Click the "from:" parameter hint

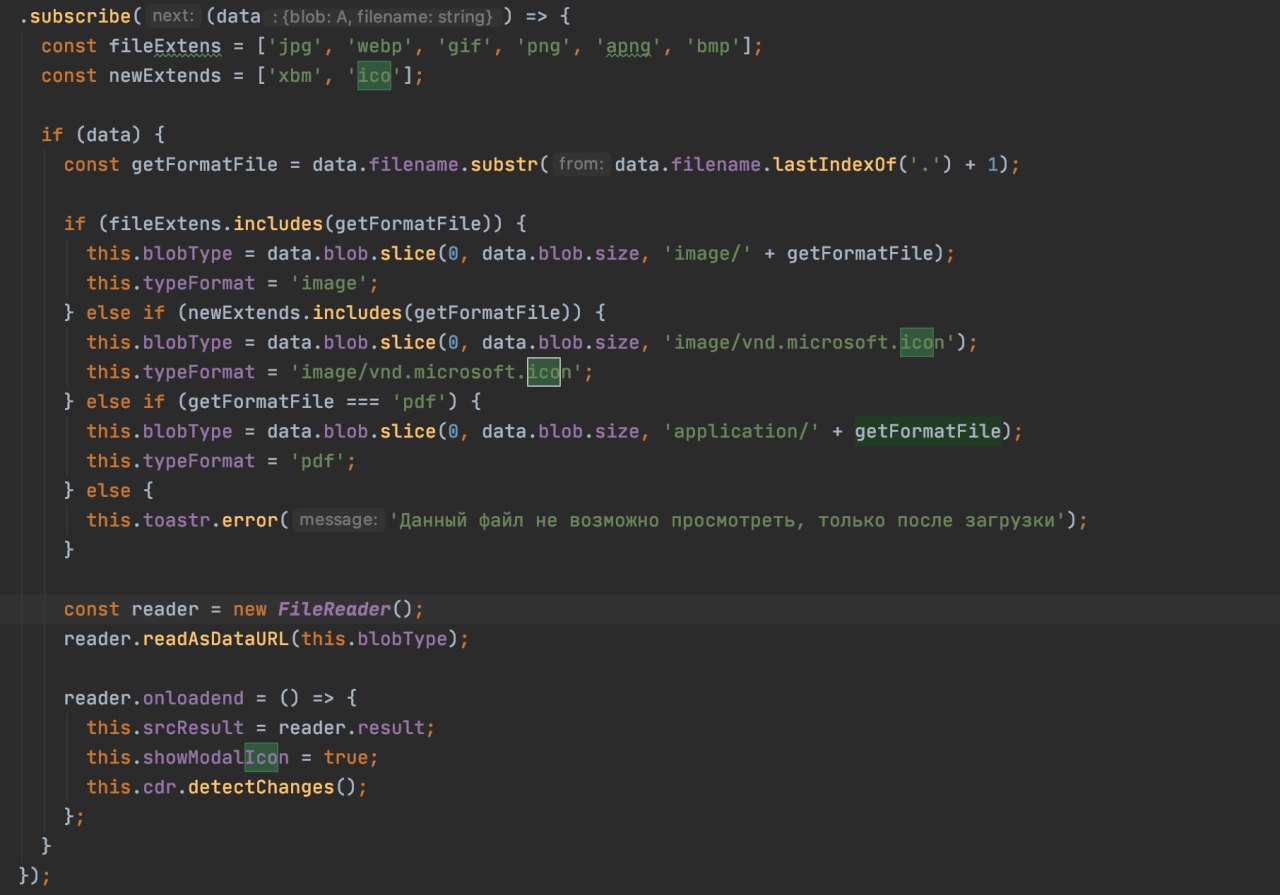coord(581,165)
